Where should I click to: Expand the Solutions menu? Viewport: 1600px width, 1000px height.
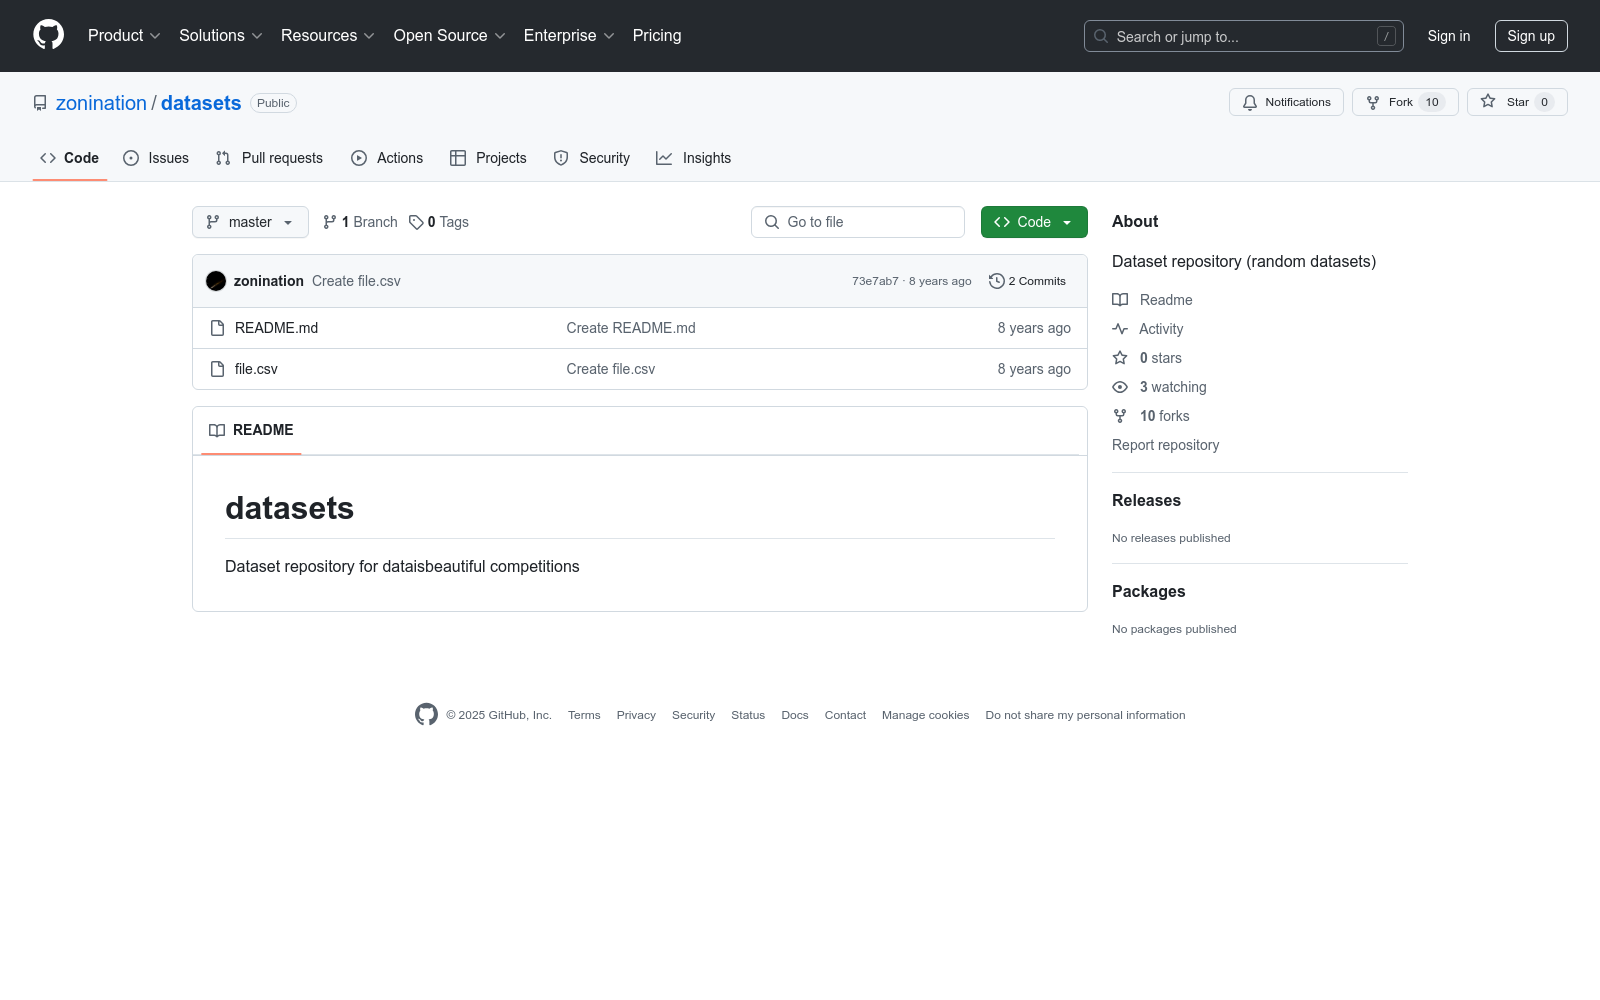tap(221, 35)
